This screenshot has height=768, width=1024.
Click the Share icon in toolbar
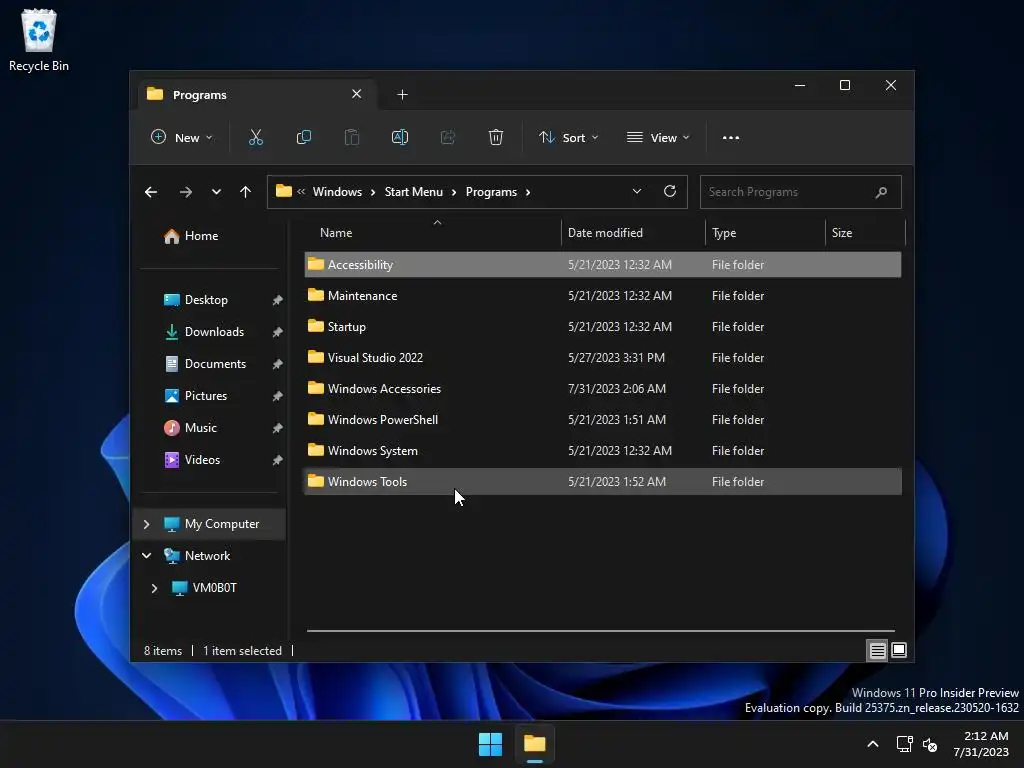point(448,137)
